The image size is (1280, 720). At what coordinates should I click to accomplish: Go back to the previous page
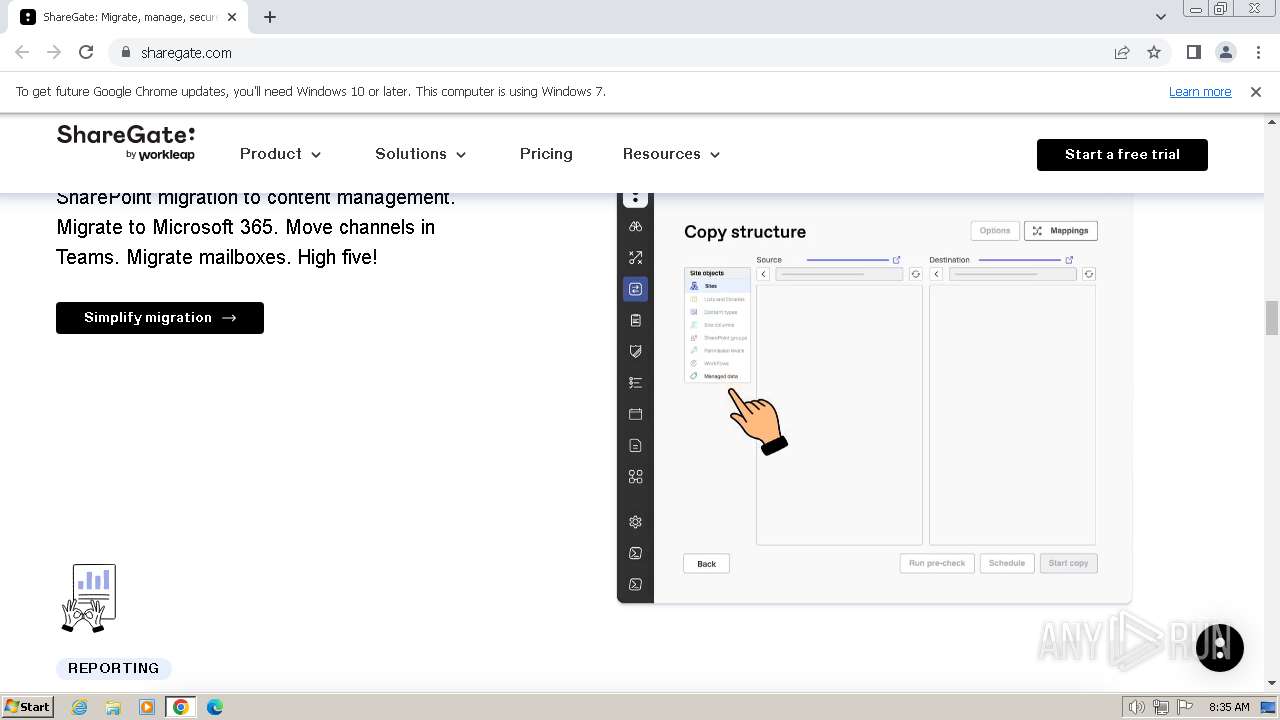[x=22, y=52]
